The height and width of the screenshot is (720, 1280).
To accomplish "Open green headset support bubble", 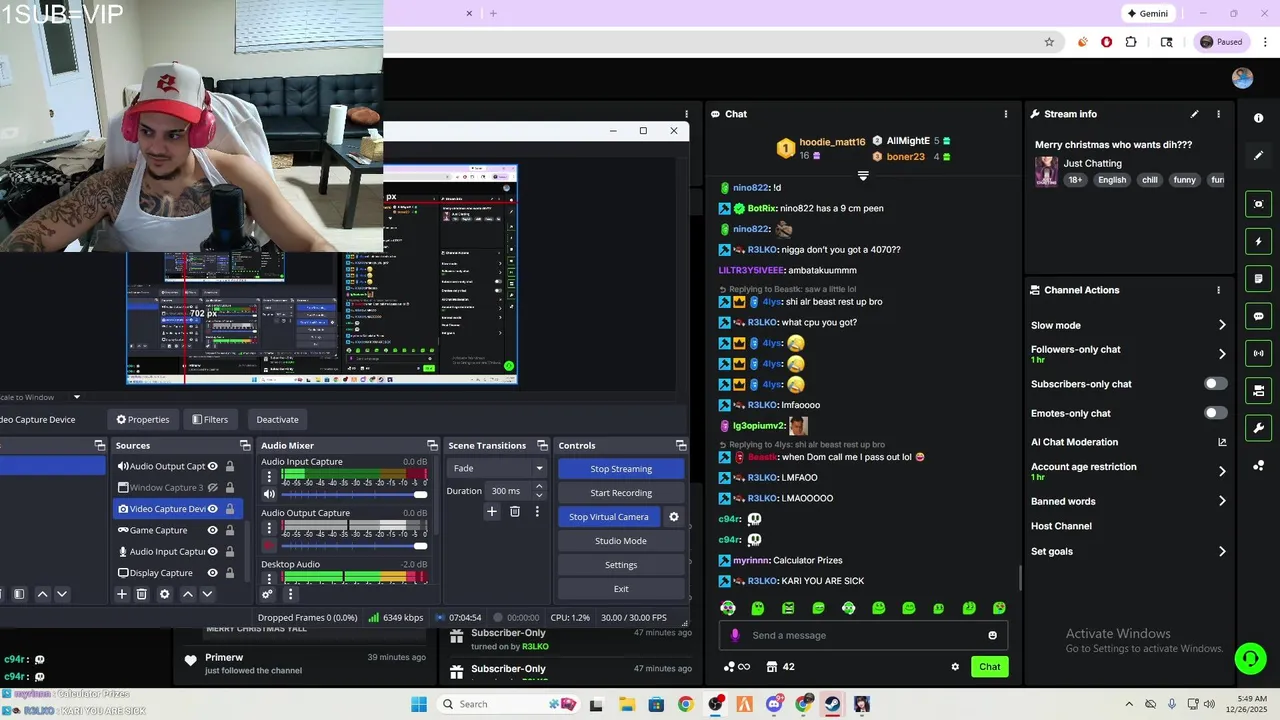I will [1250, 658].
